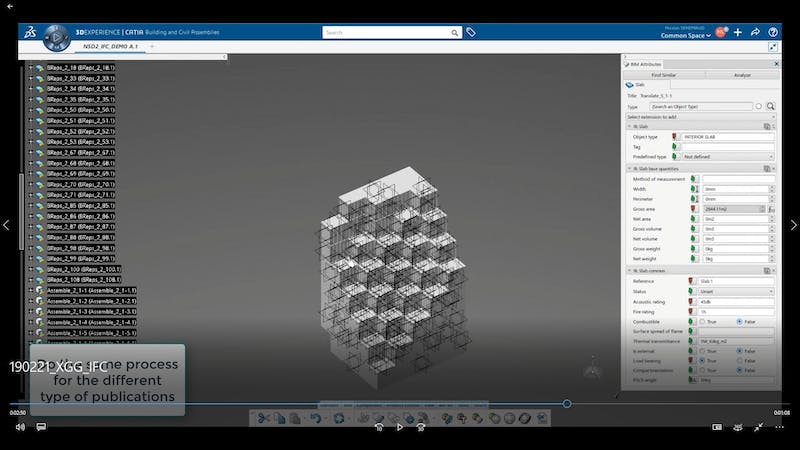800x450 pixels.
Task: Click the Find Similar button
Action: point(664,75)
